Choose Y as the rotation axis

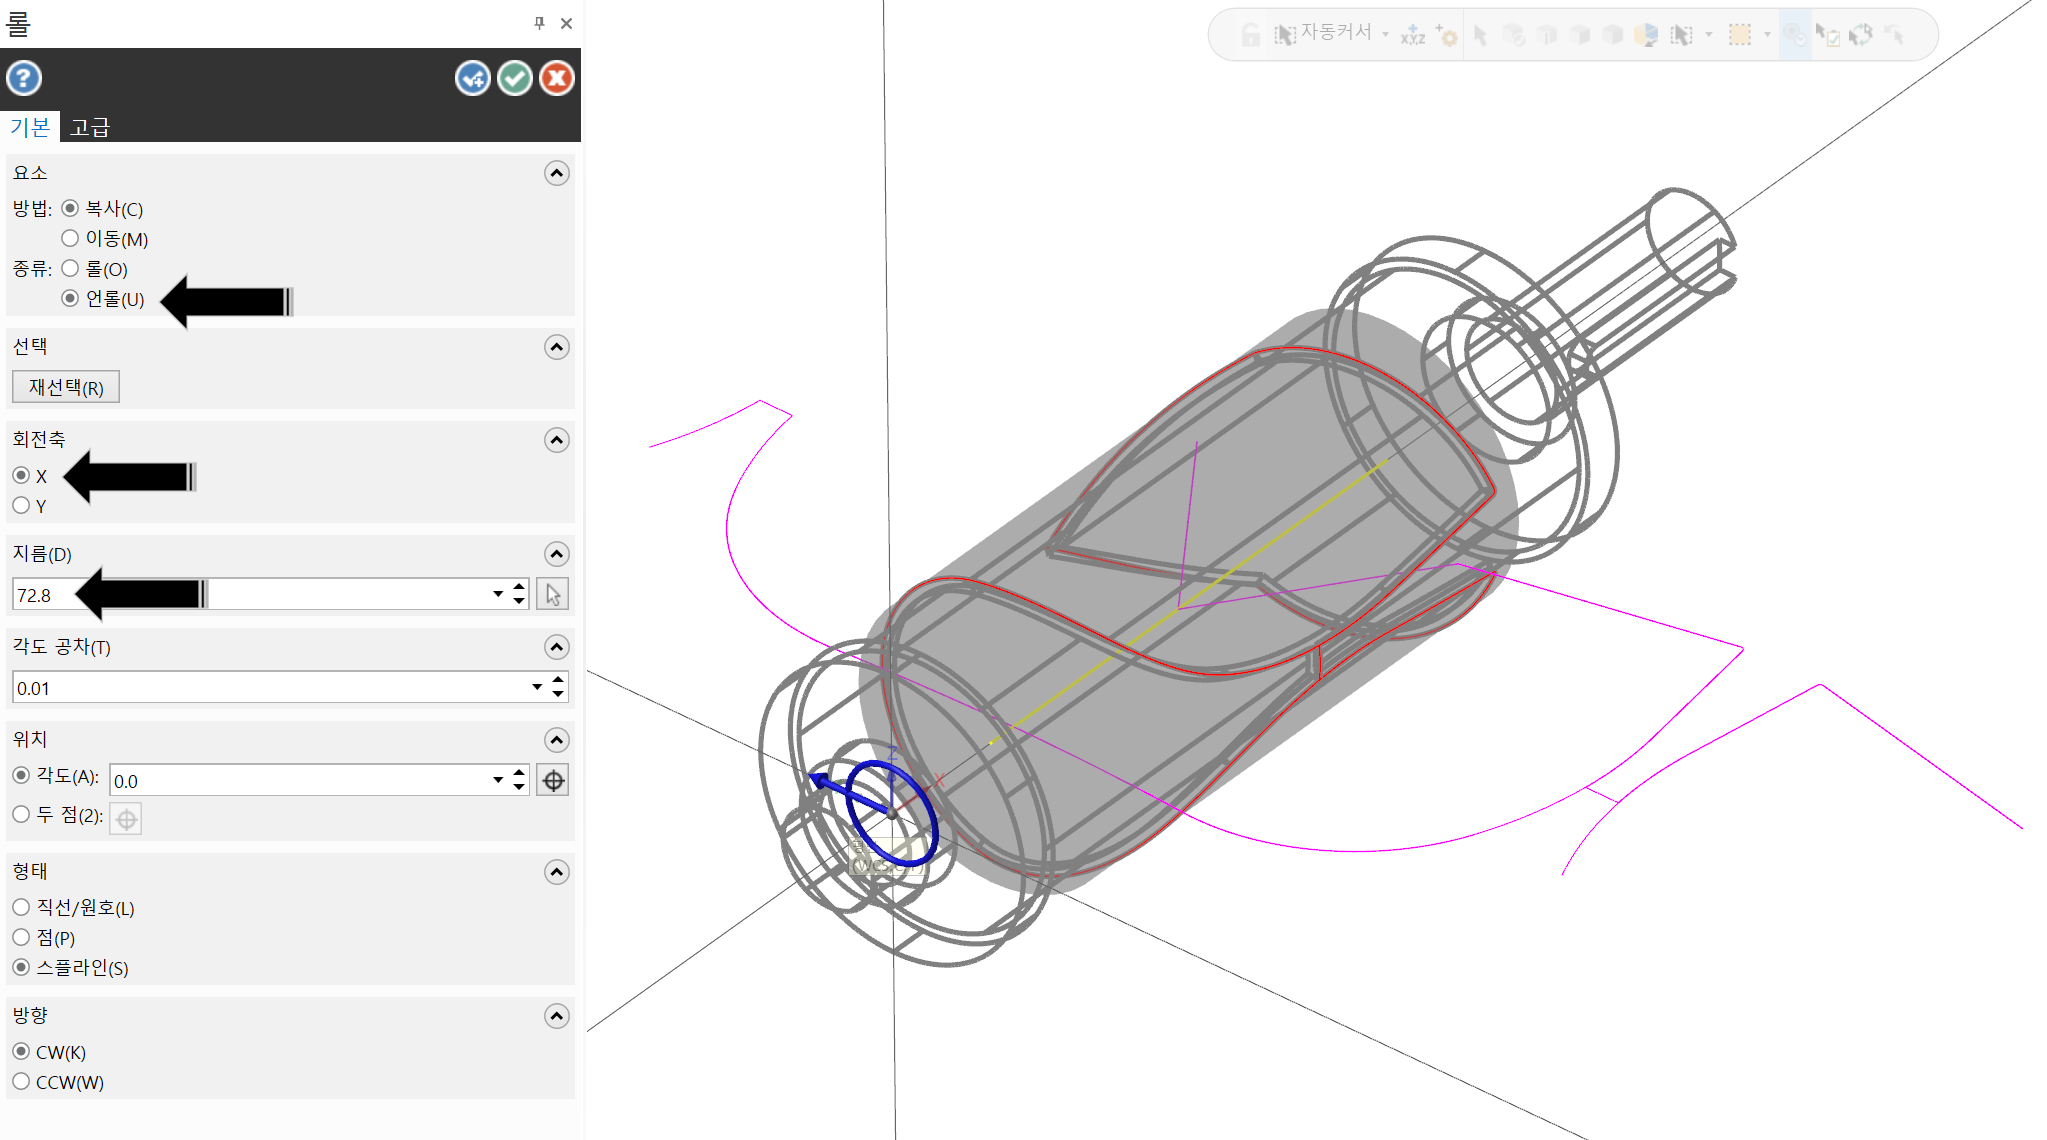pos(21,506)
